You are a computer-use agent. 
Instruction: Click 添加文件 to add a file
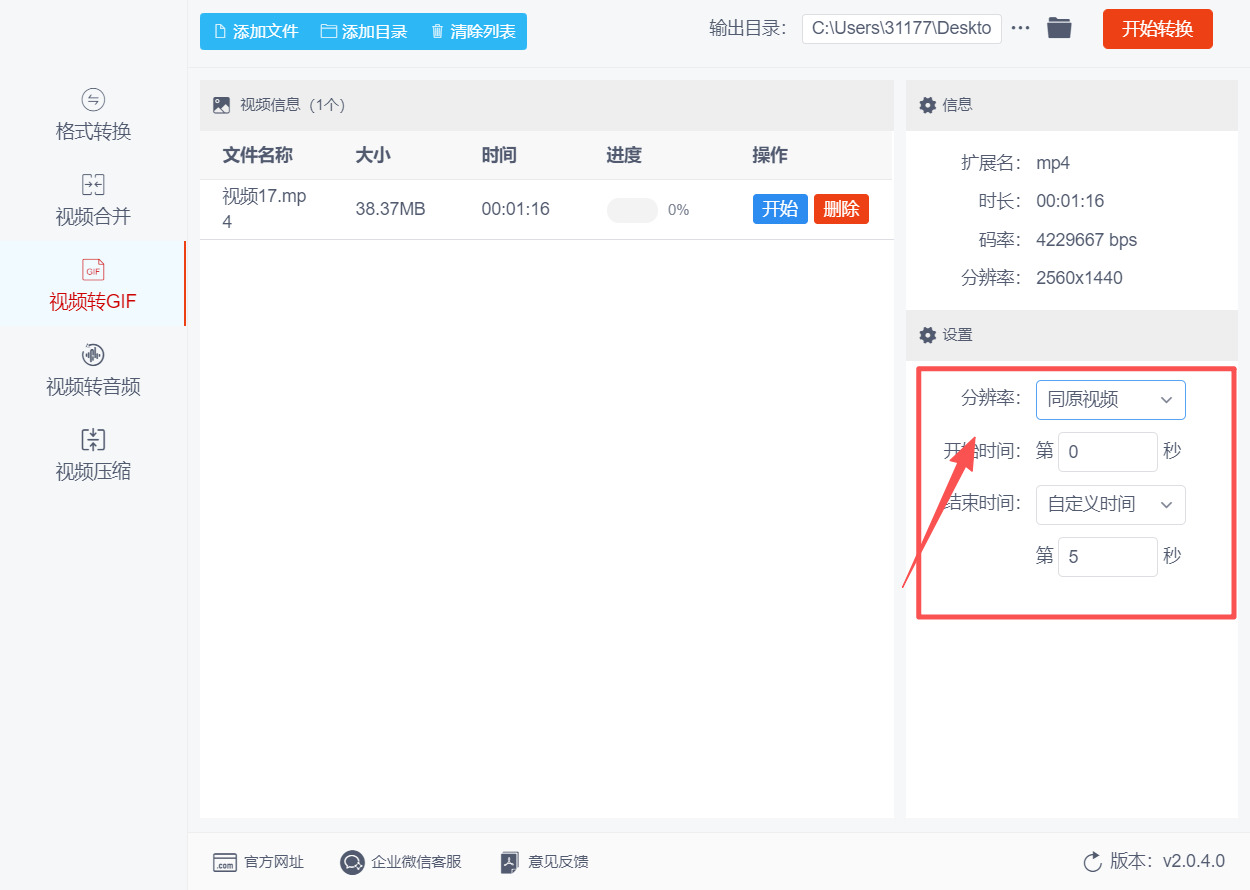click(256, 32)
